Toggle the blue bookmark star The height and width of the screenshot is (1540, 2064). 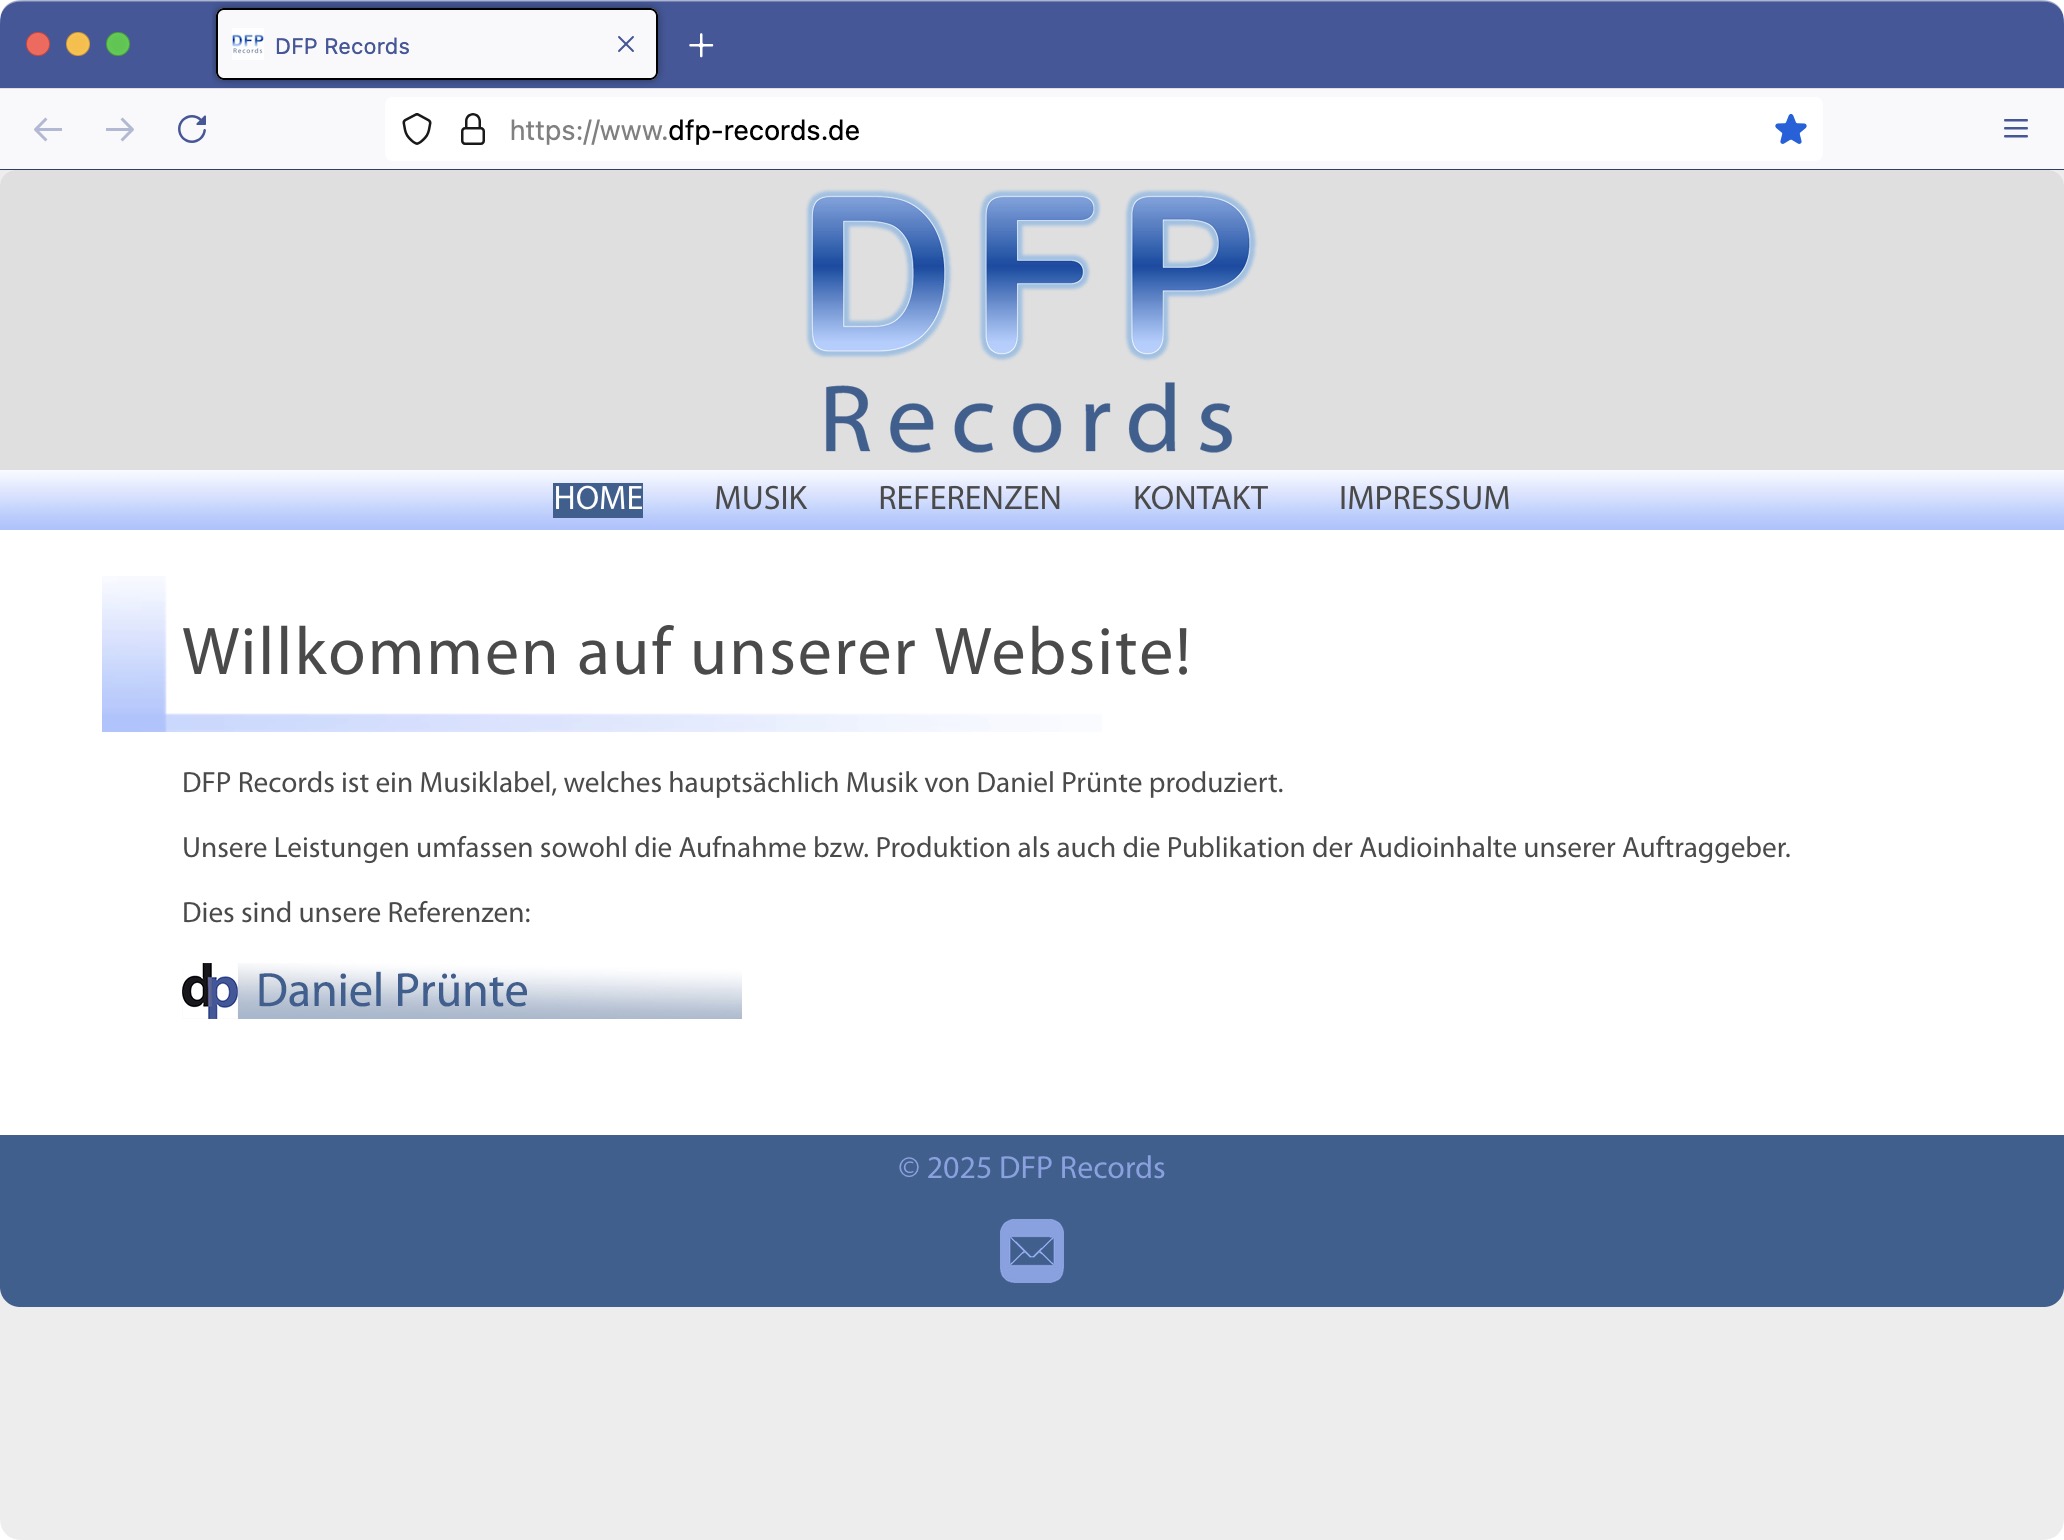[x=1790, y=129]
